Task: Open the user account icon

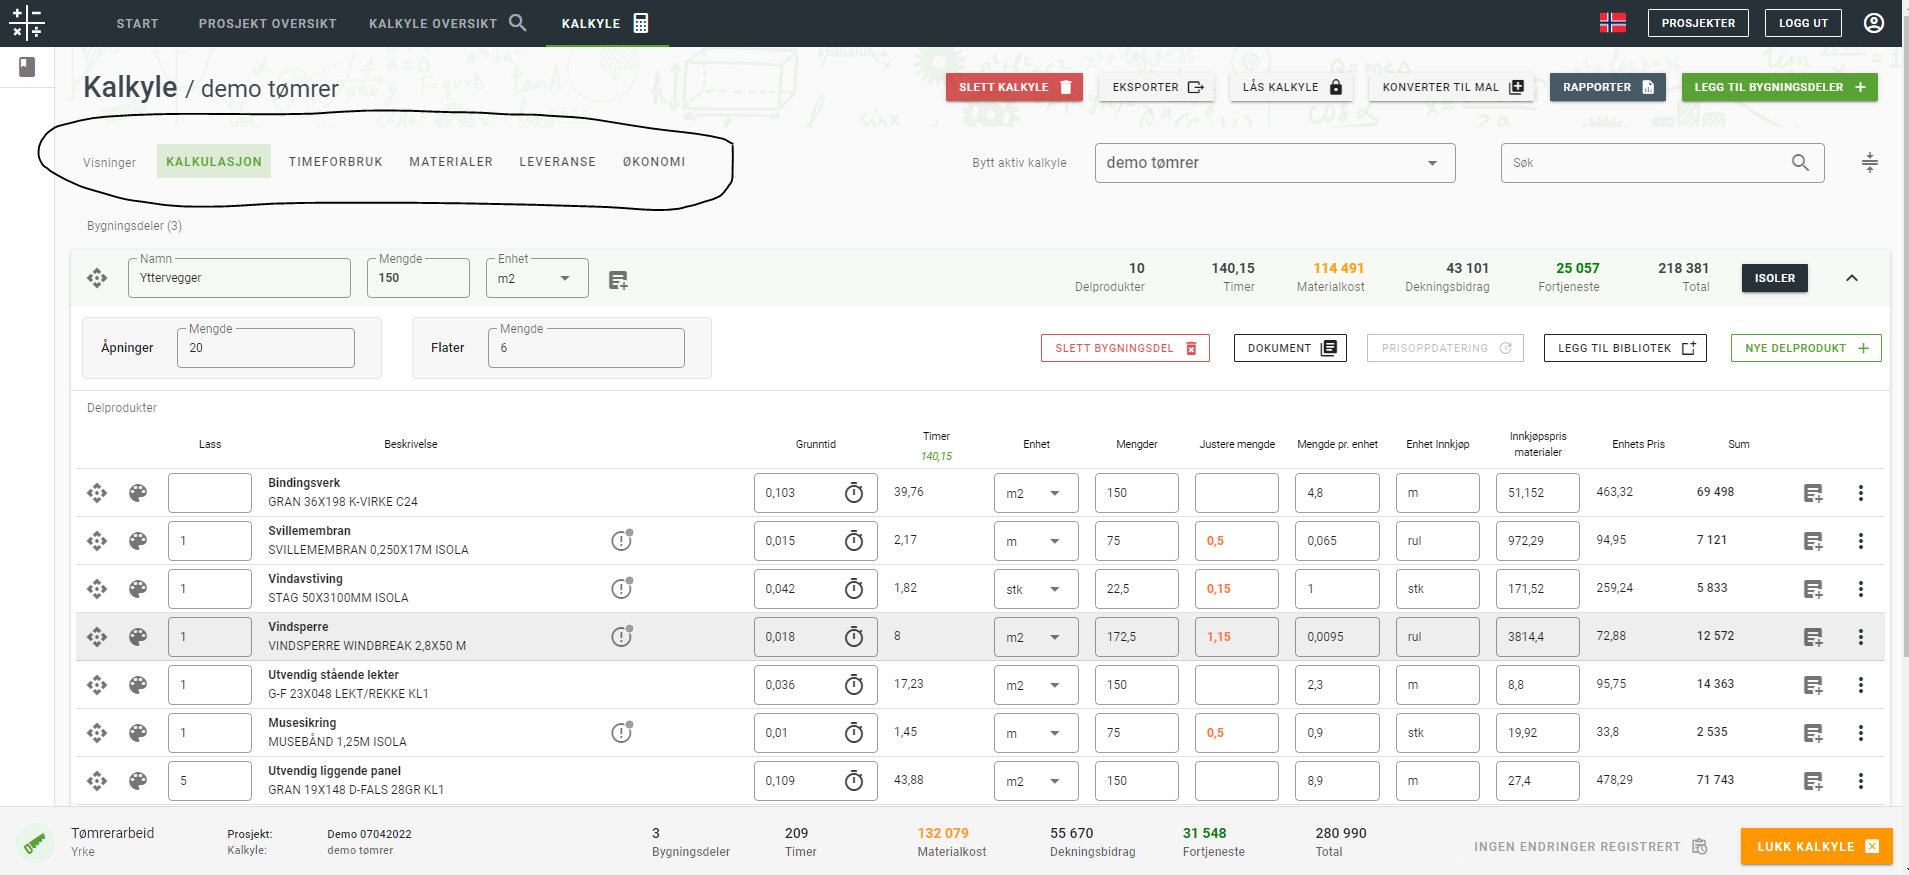Action: click(x=1874, y=23)
